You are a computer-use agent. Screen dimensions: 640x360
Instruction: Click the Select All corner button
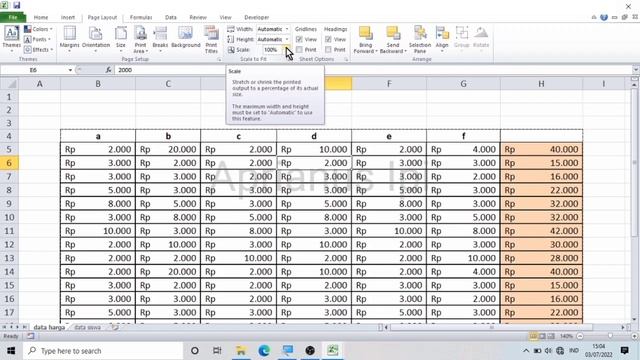point(10,84)
